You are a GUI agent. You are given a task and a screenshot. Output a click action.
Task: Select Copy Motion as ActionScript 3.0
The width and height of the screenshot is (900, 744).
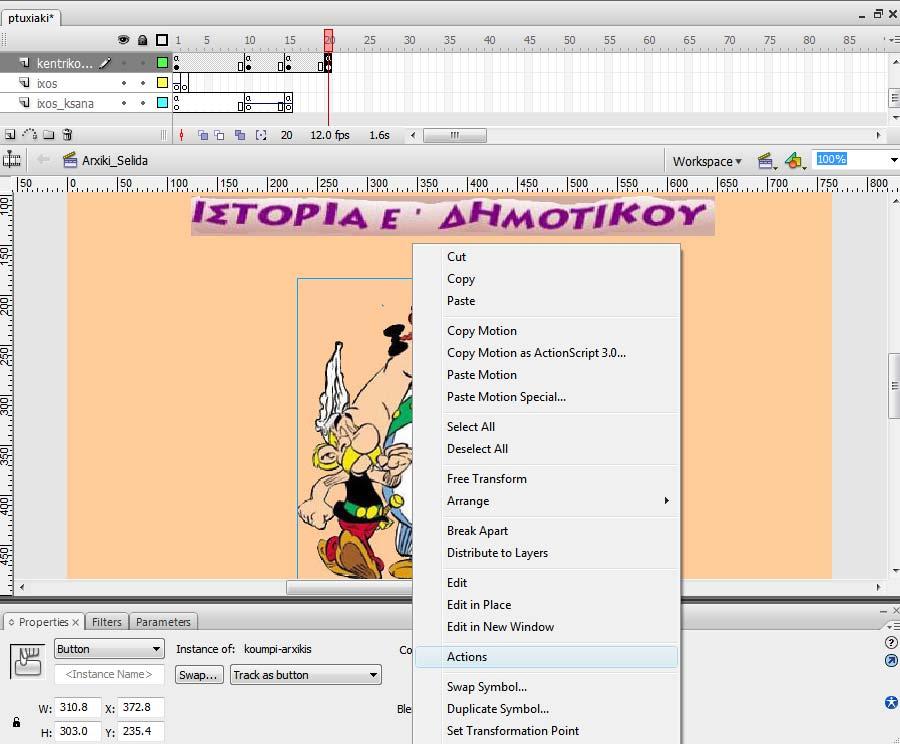(x=545, y=352)
